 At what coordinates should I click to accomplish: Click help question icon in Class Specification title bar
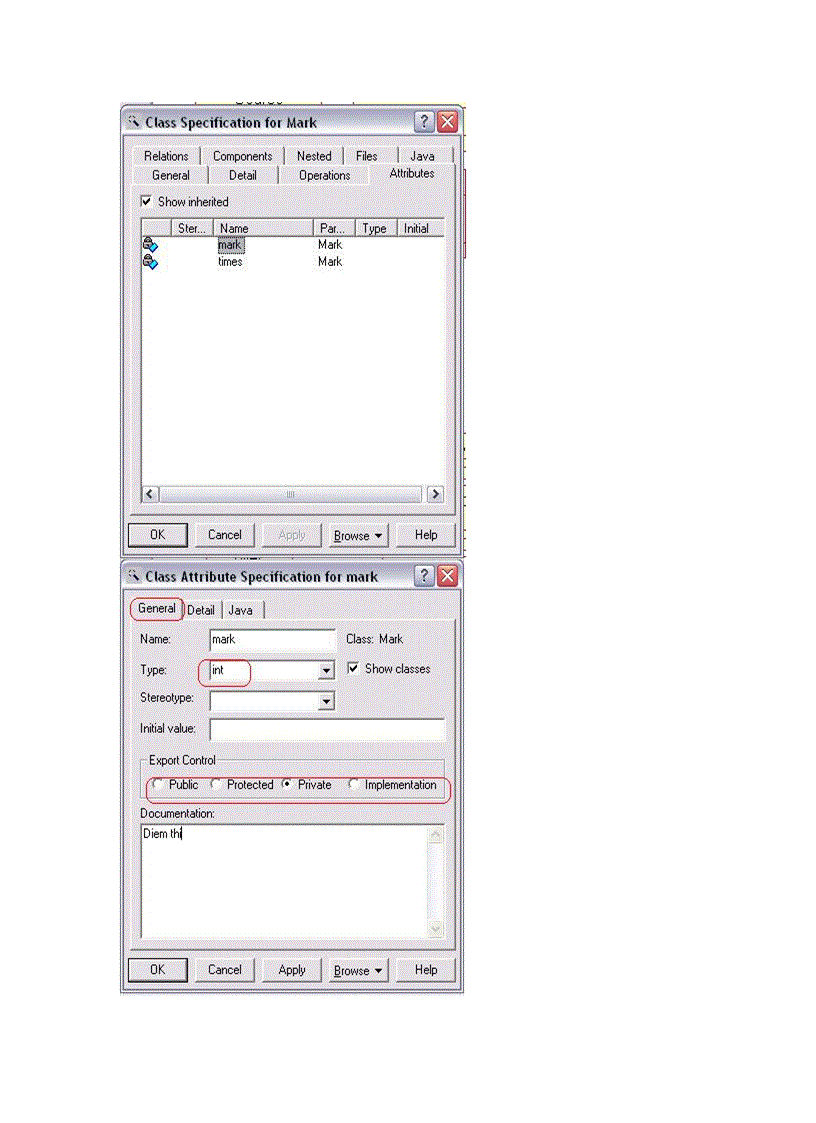[424, 122]
